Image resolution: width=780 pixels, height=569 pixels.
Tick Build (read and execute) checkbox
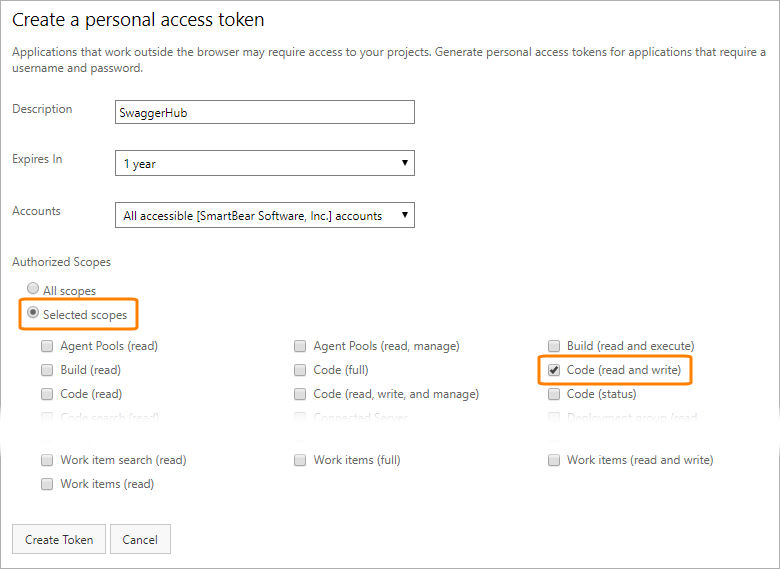pyautogui.click(x=554, y=346)
